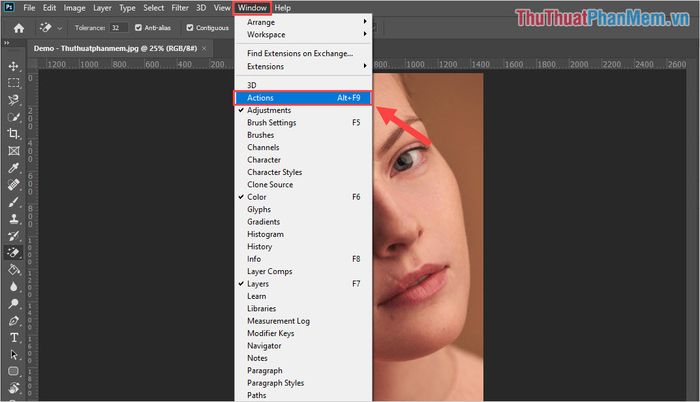700x402 pixels.
Task: Select the Pen tool
Action: click(13, 321)
